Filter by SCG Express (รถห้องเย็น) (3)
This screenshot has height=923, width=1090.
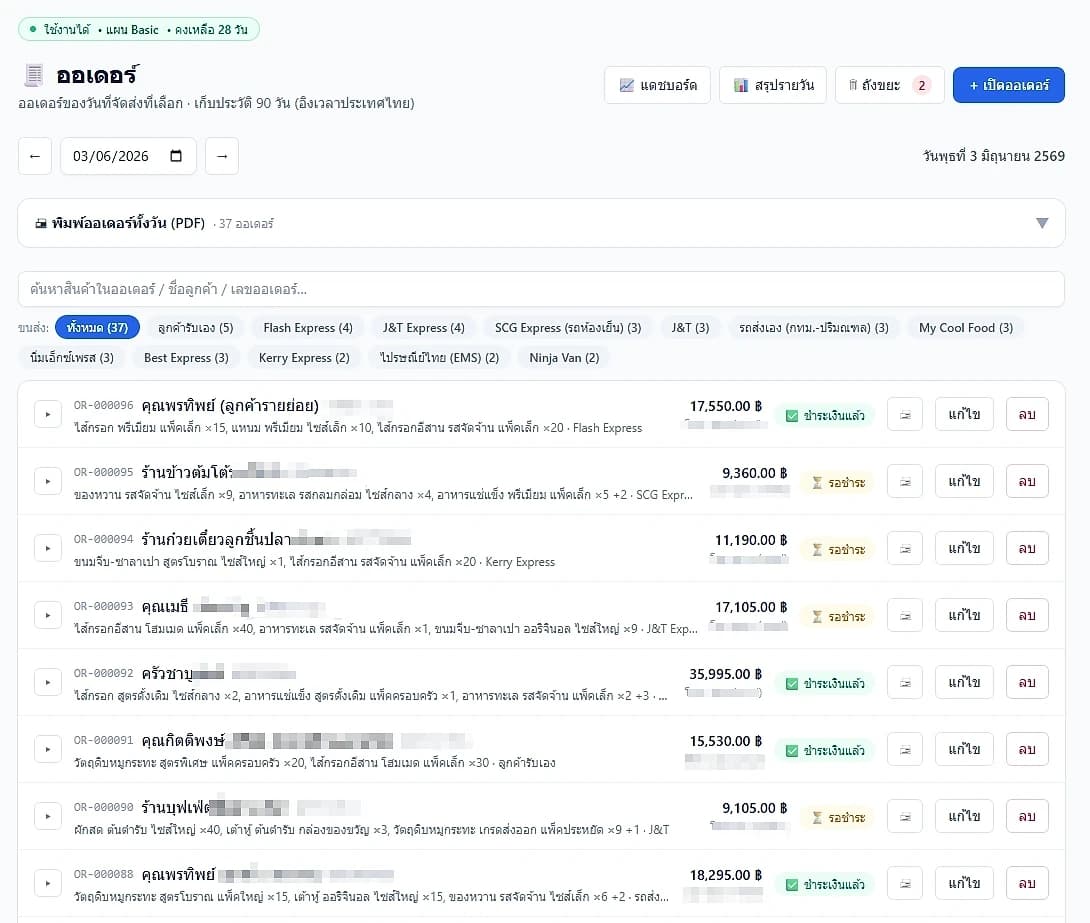[568, 327]
